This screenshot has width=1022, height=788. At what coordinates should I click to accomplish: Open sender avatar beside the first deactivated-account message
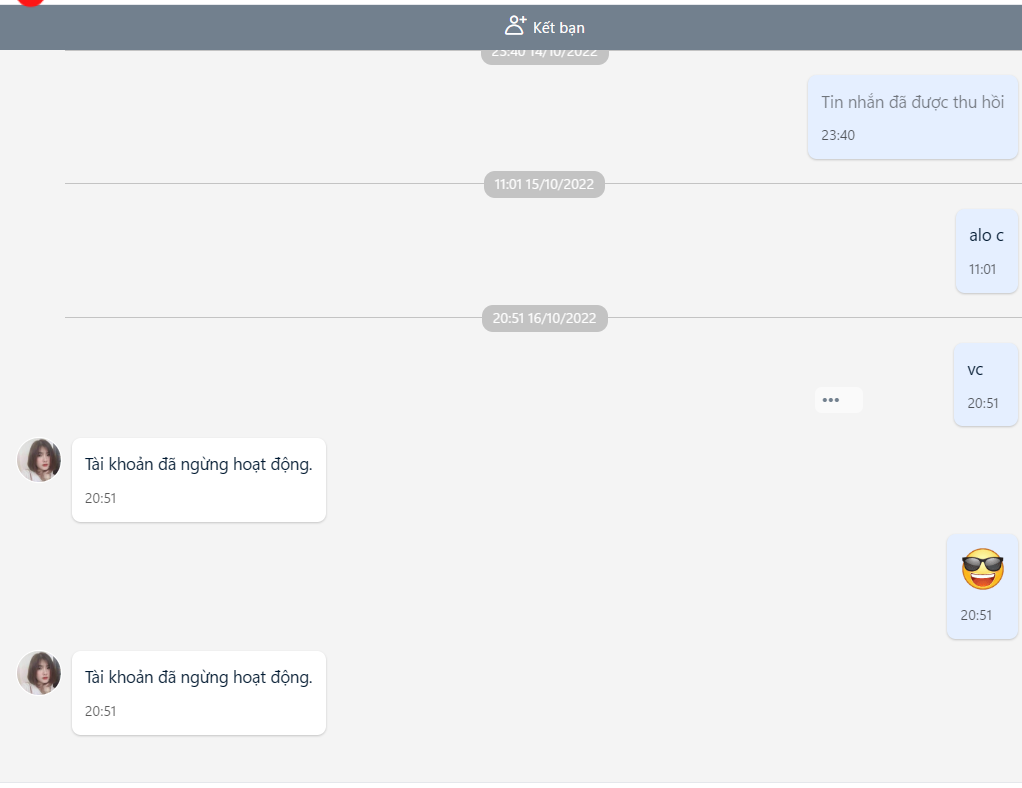(x=39, y=460)
